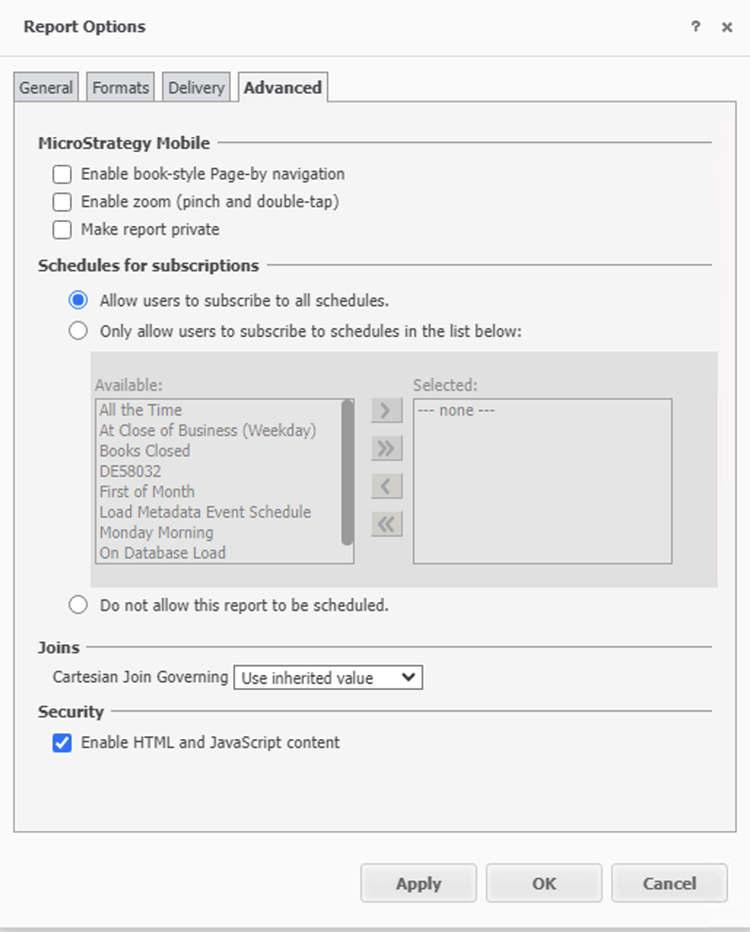
Task: Click the add all double-arrow button
Action: (386, 448)
